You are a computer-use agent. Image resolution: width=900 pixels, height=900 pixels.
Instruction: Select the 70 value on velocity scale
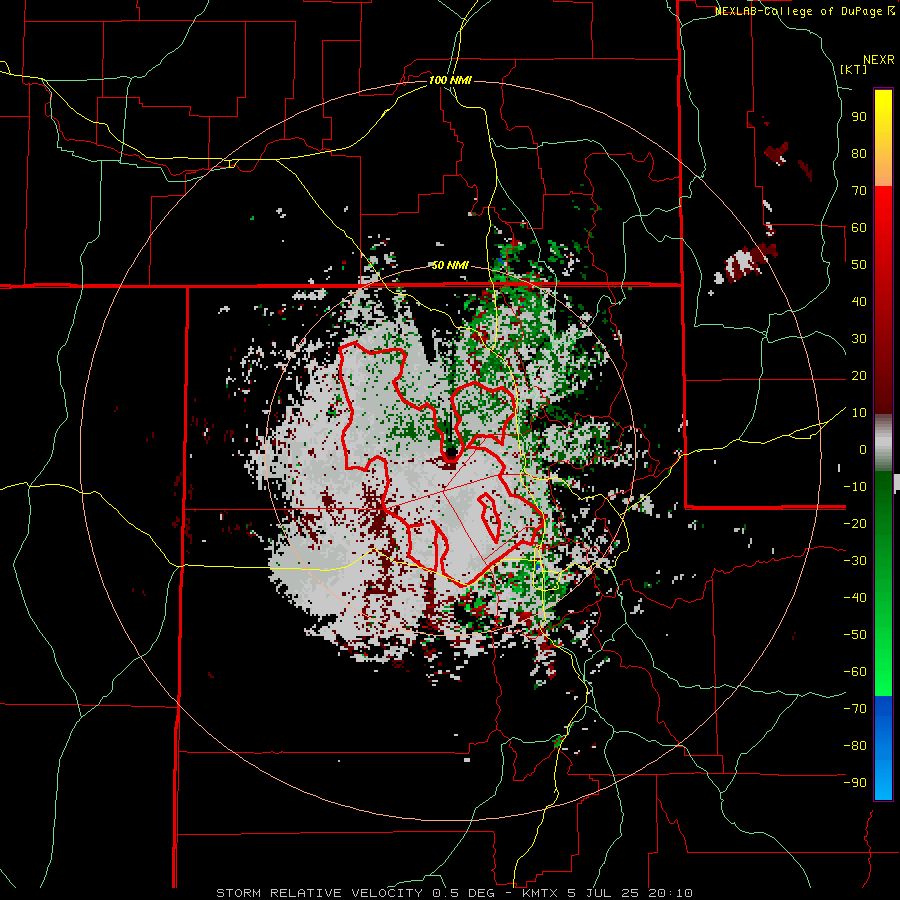click(859, 191)
